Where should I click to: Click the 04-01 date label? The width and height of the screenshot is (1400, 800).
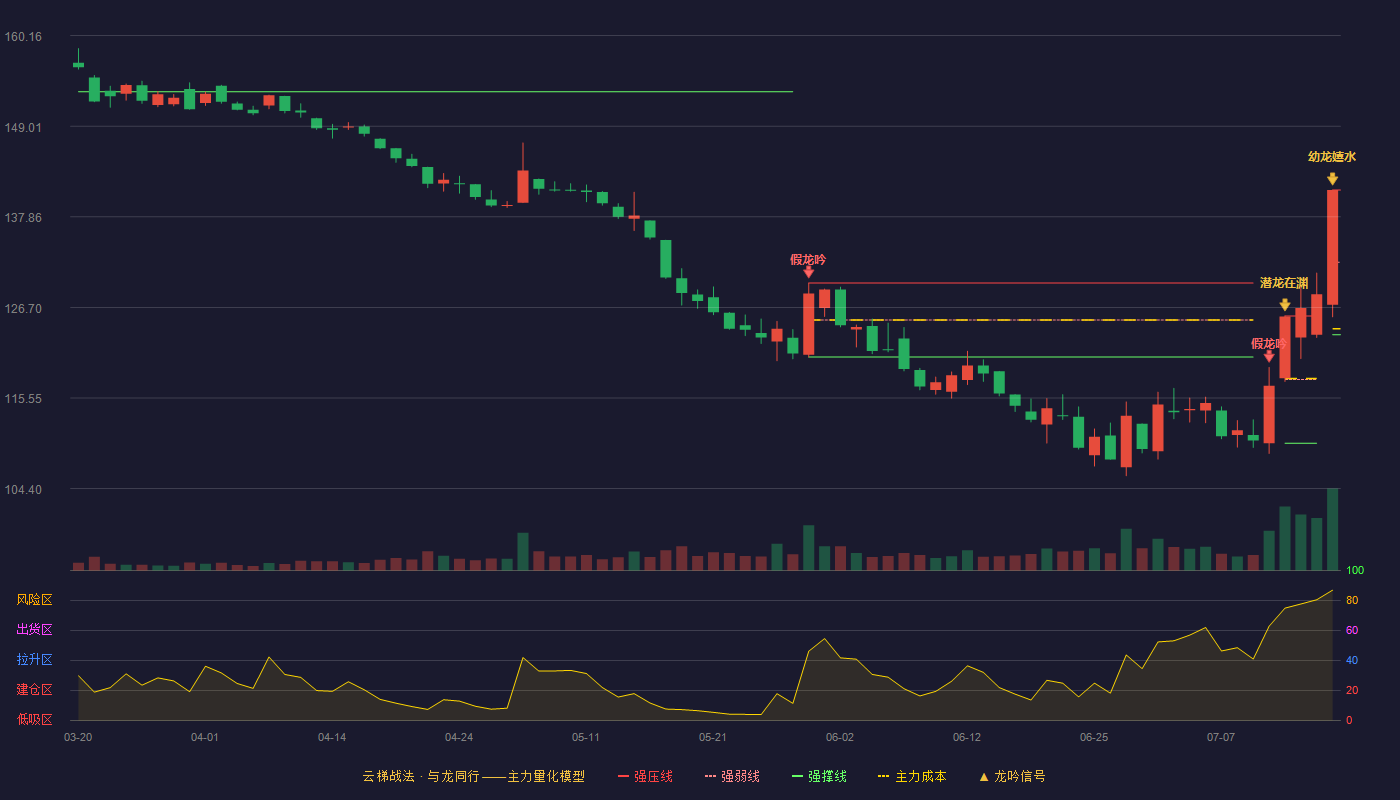point(205,737)
